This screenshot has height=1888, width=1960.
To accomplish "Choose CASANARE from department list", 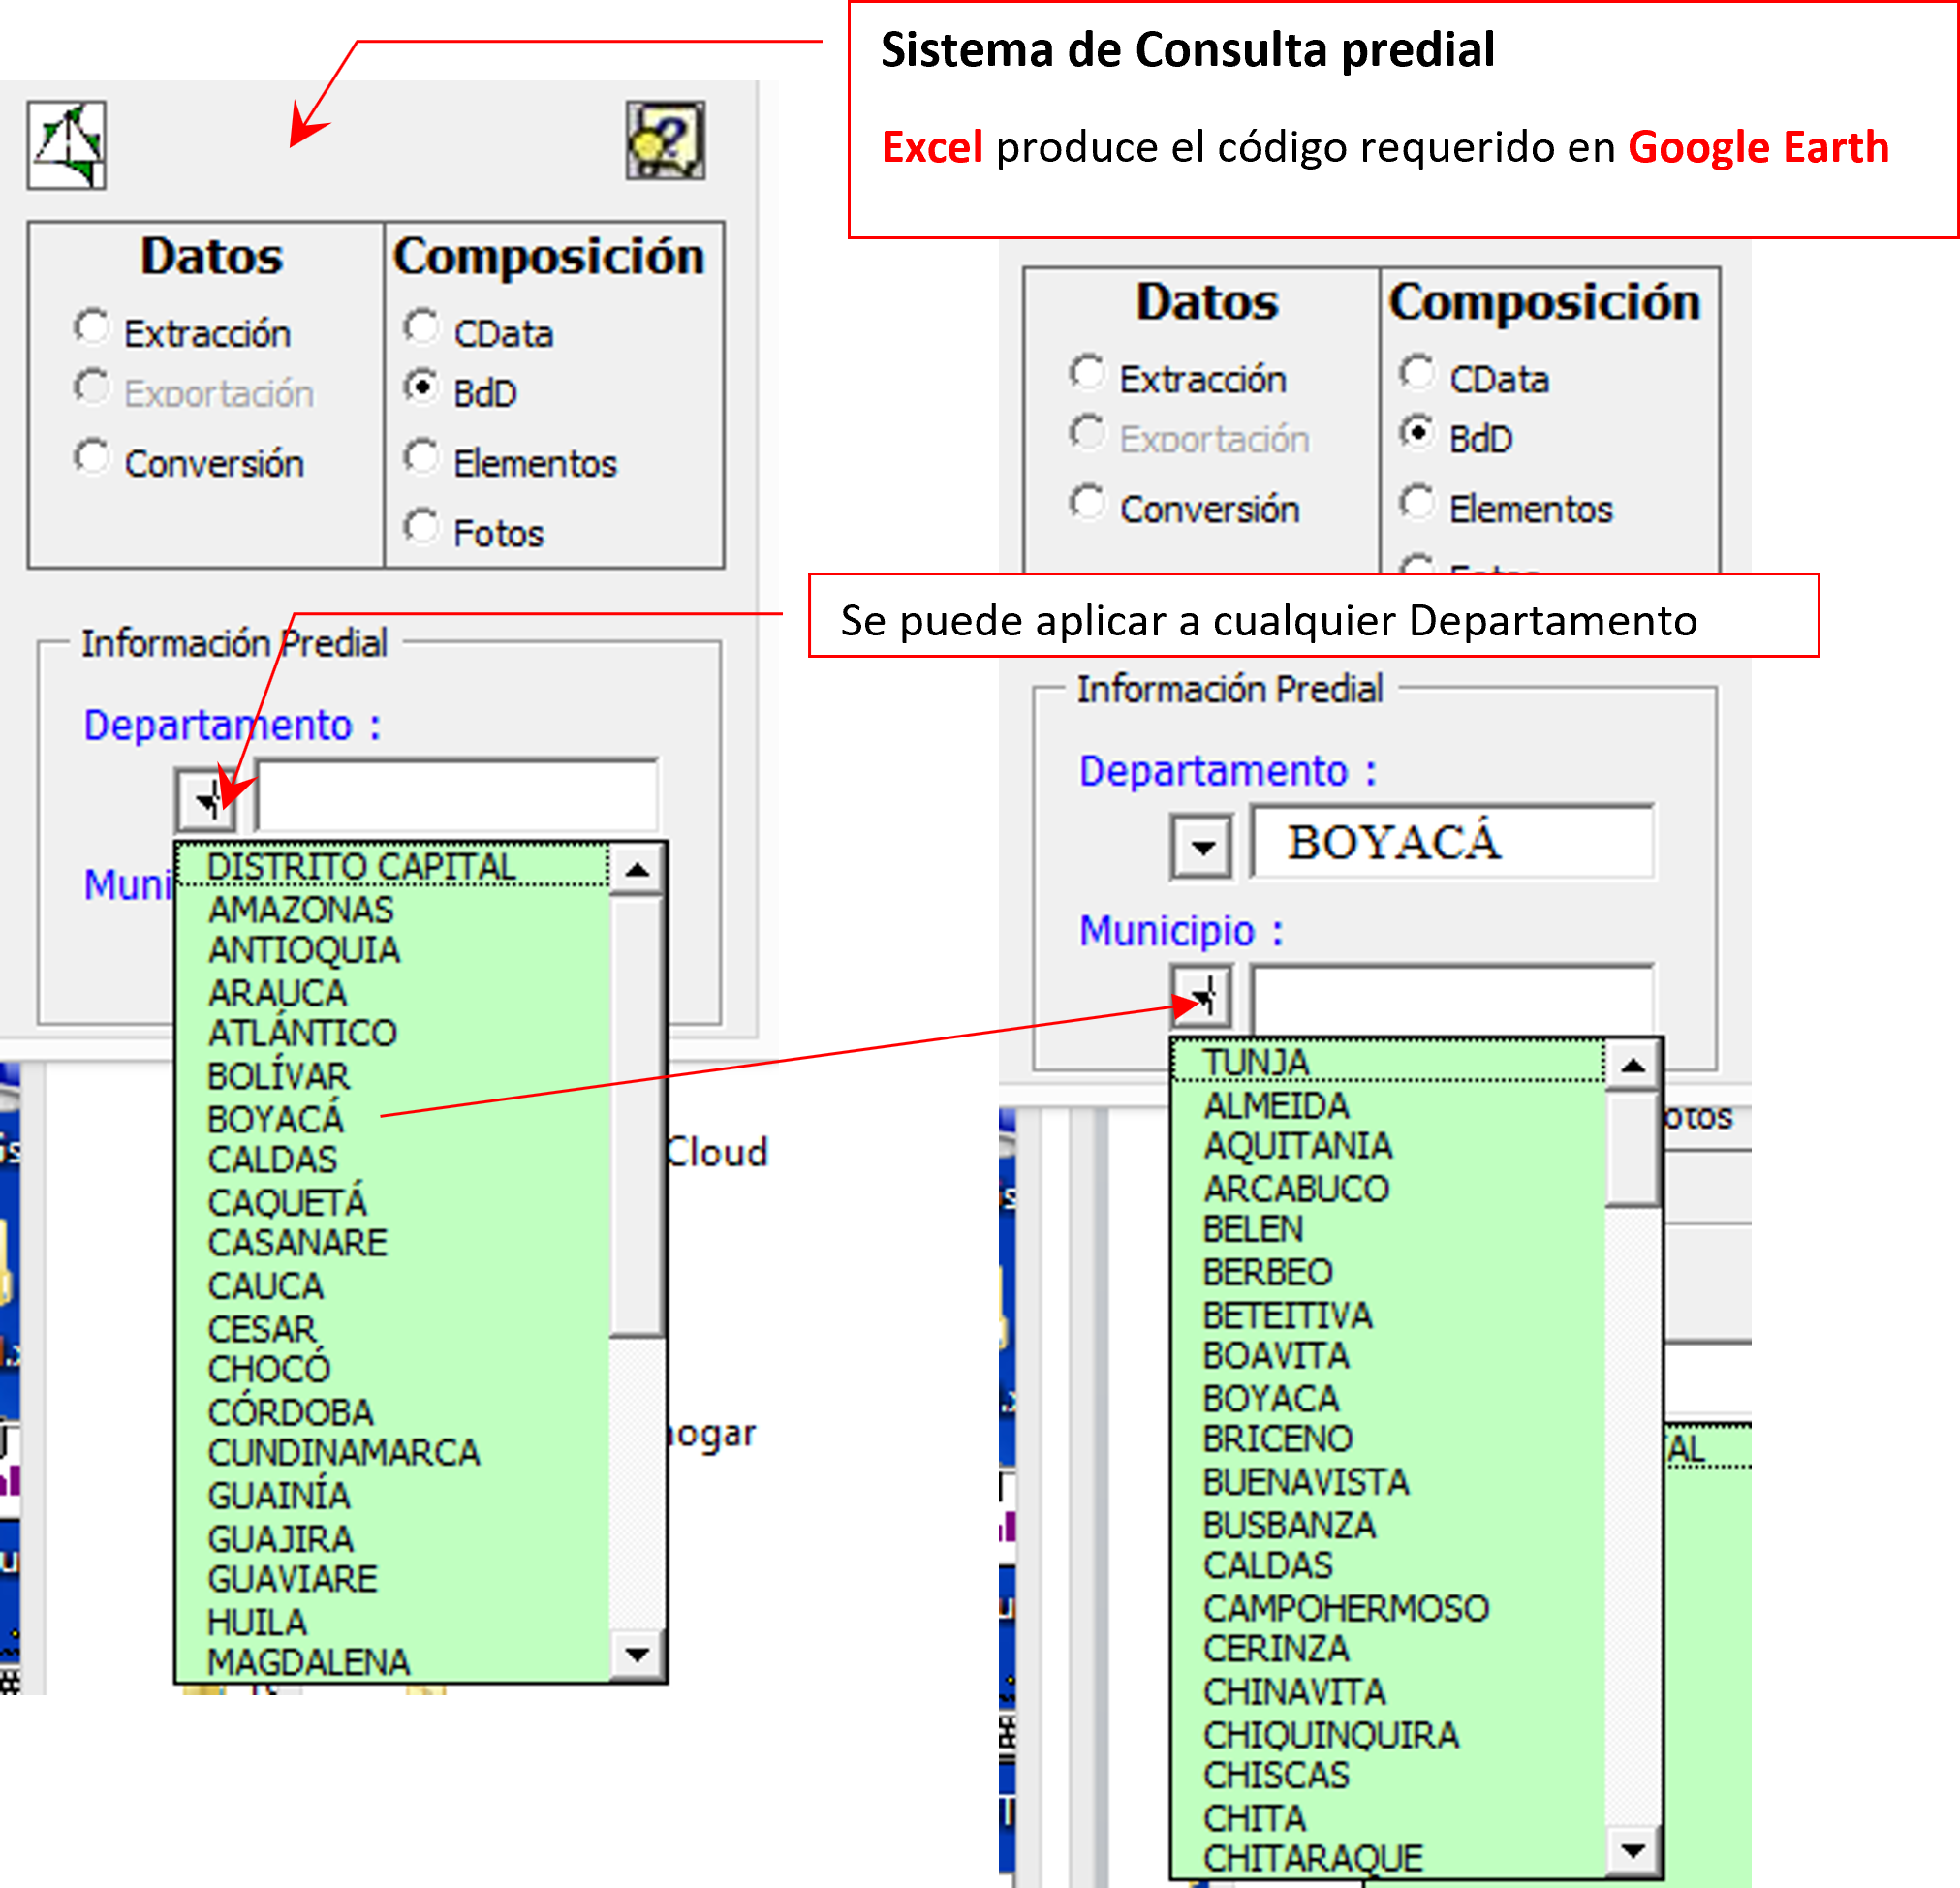I will point(393,1243).
